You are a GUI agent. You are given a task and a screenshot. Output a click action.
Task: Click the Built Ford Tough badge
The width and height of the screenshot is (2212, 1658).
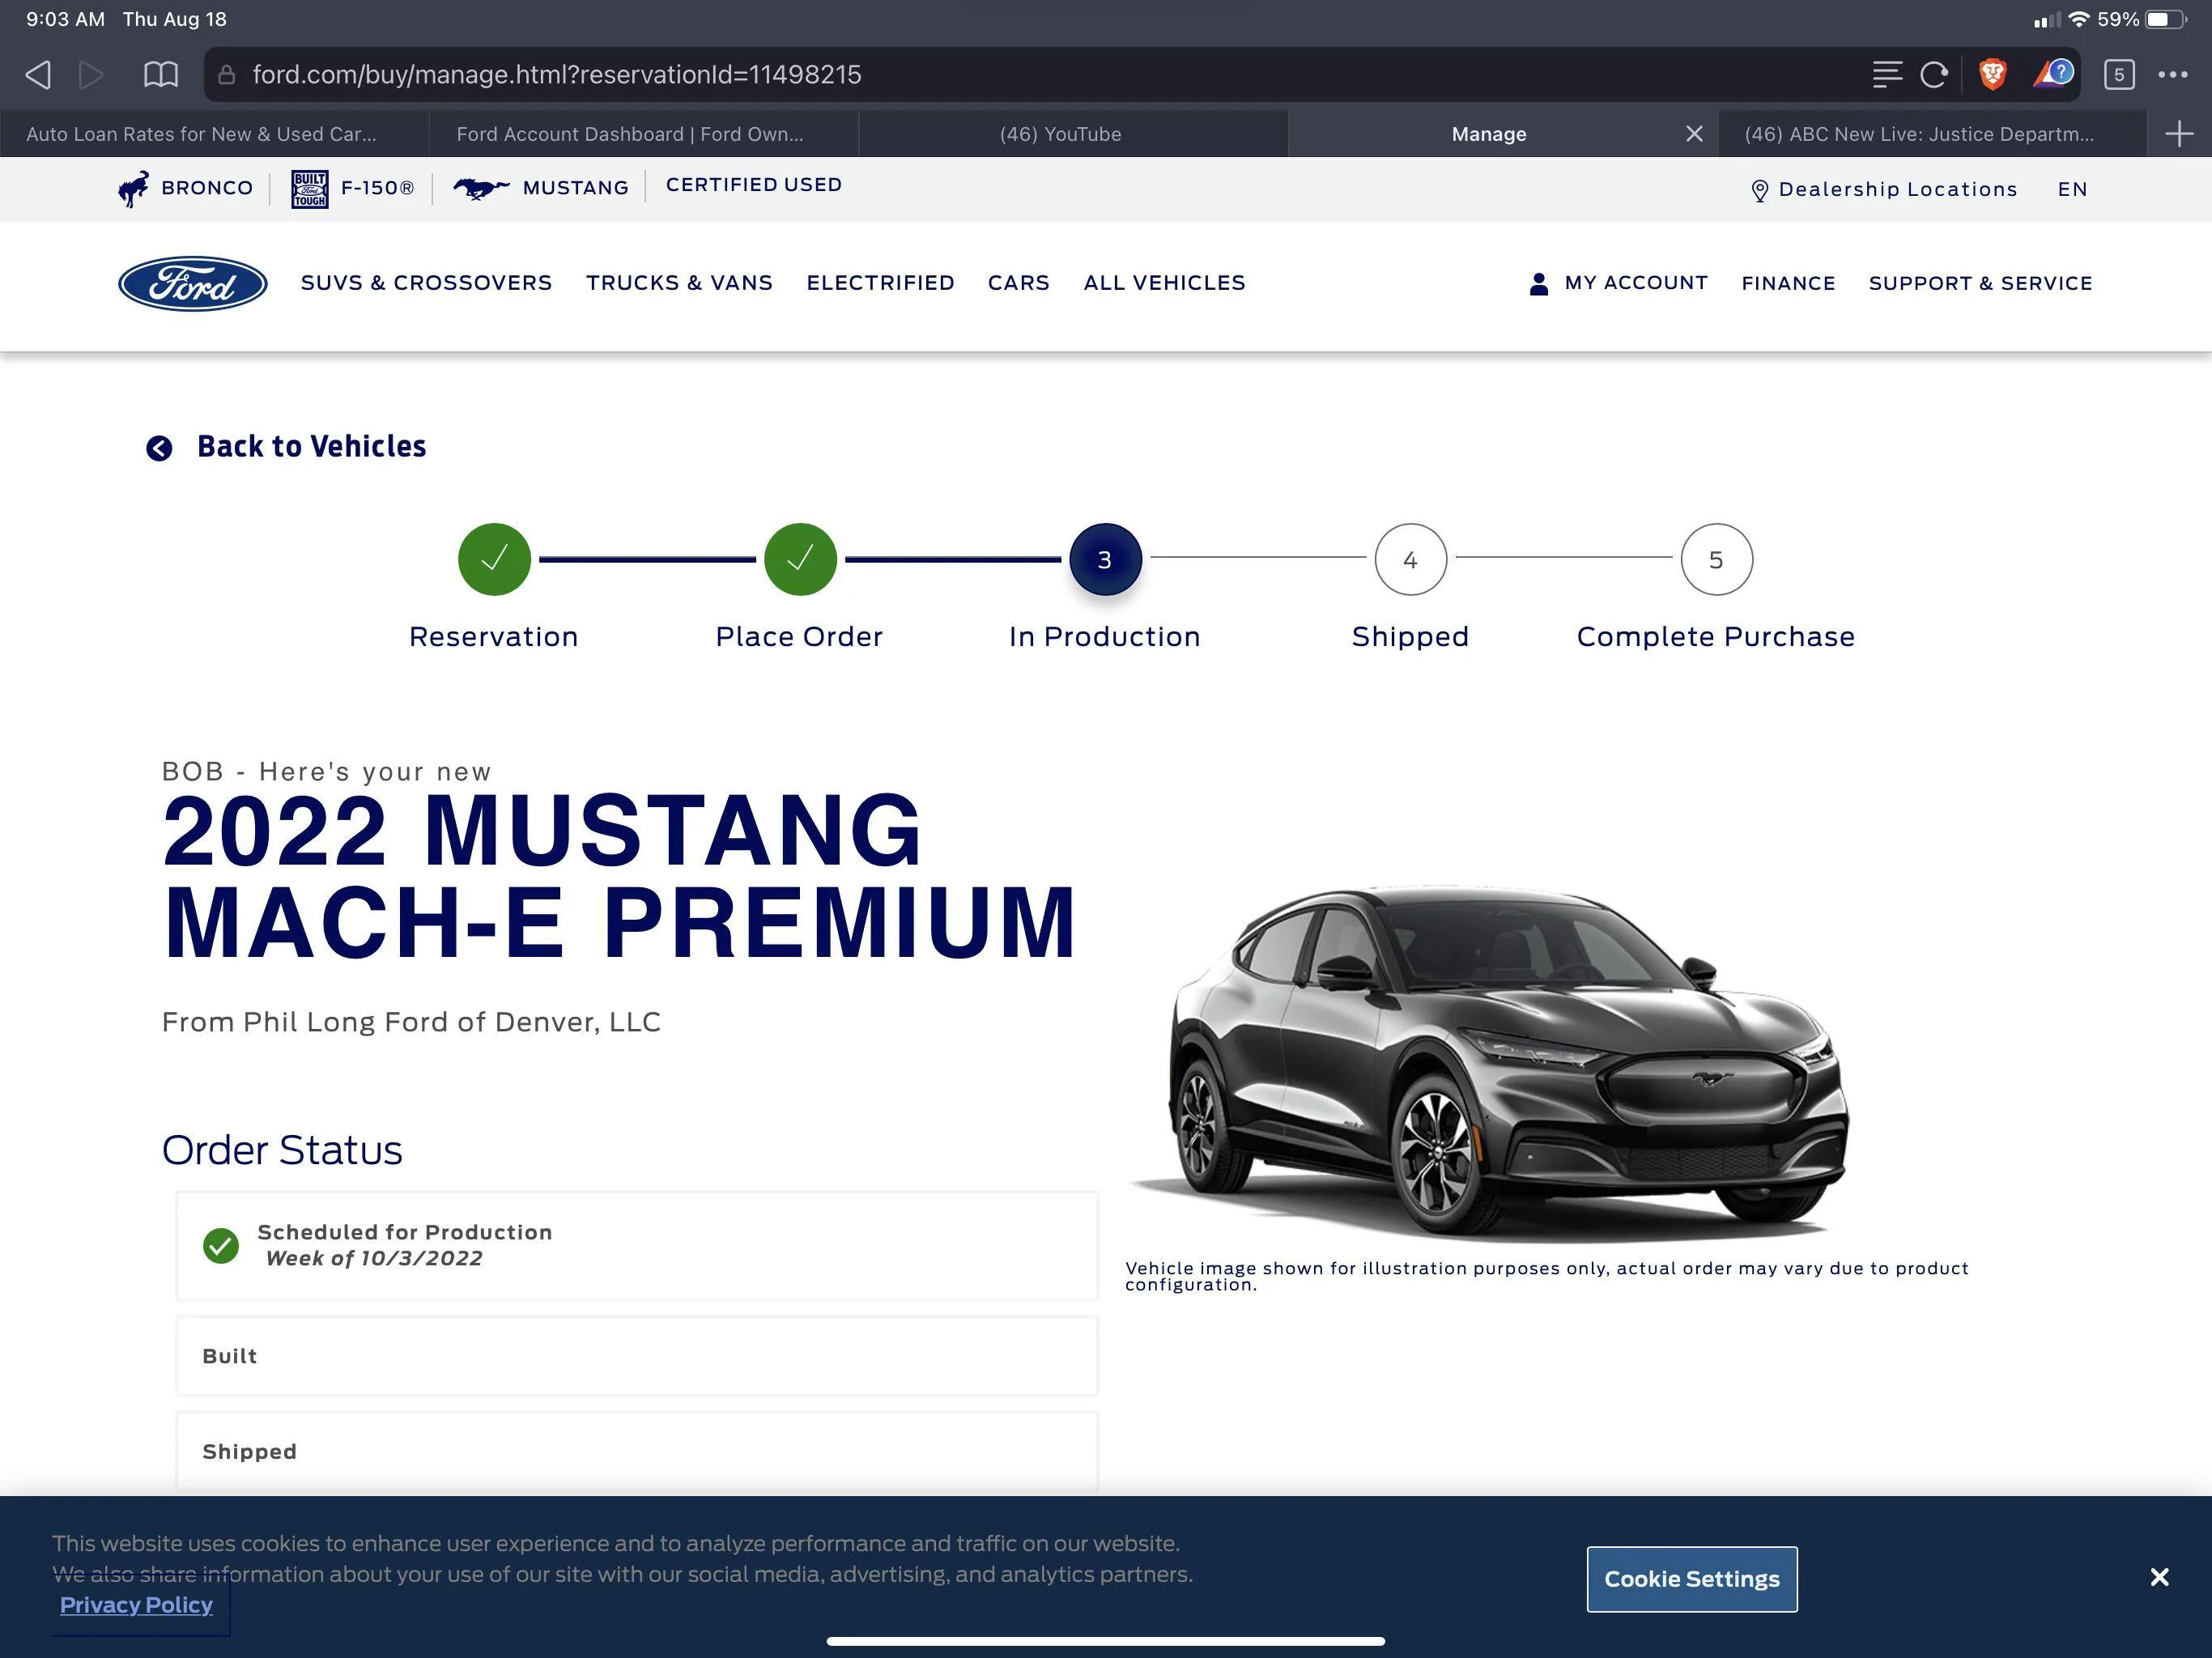point(309,188)
